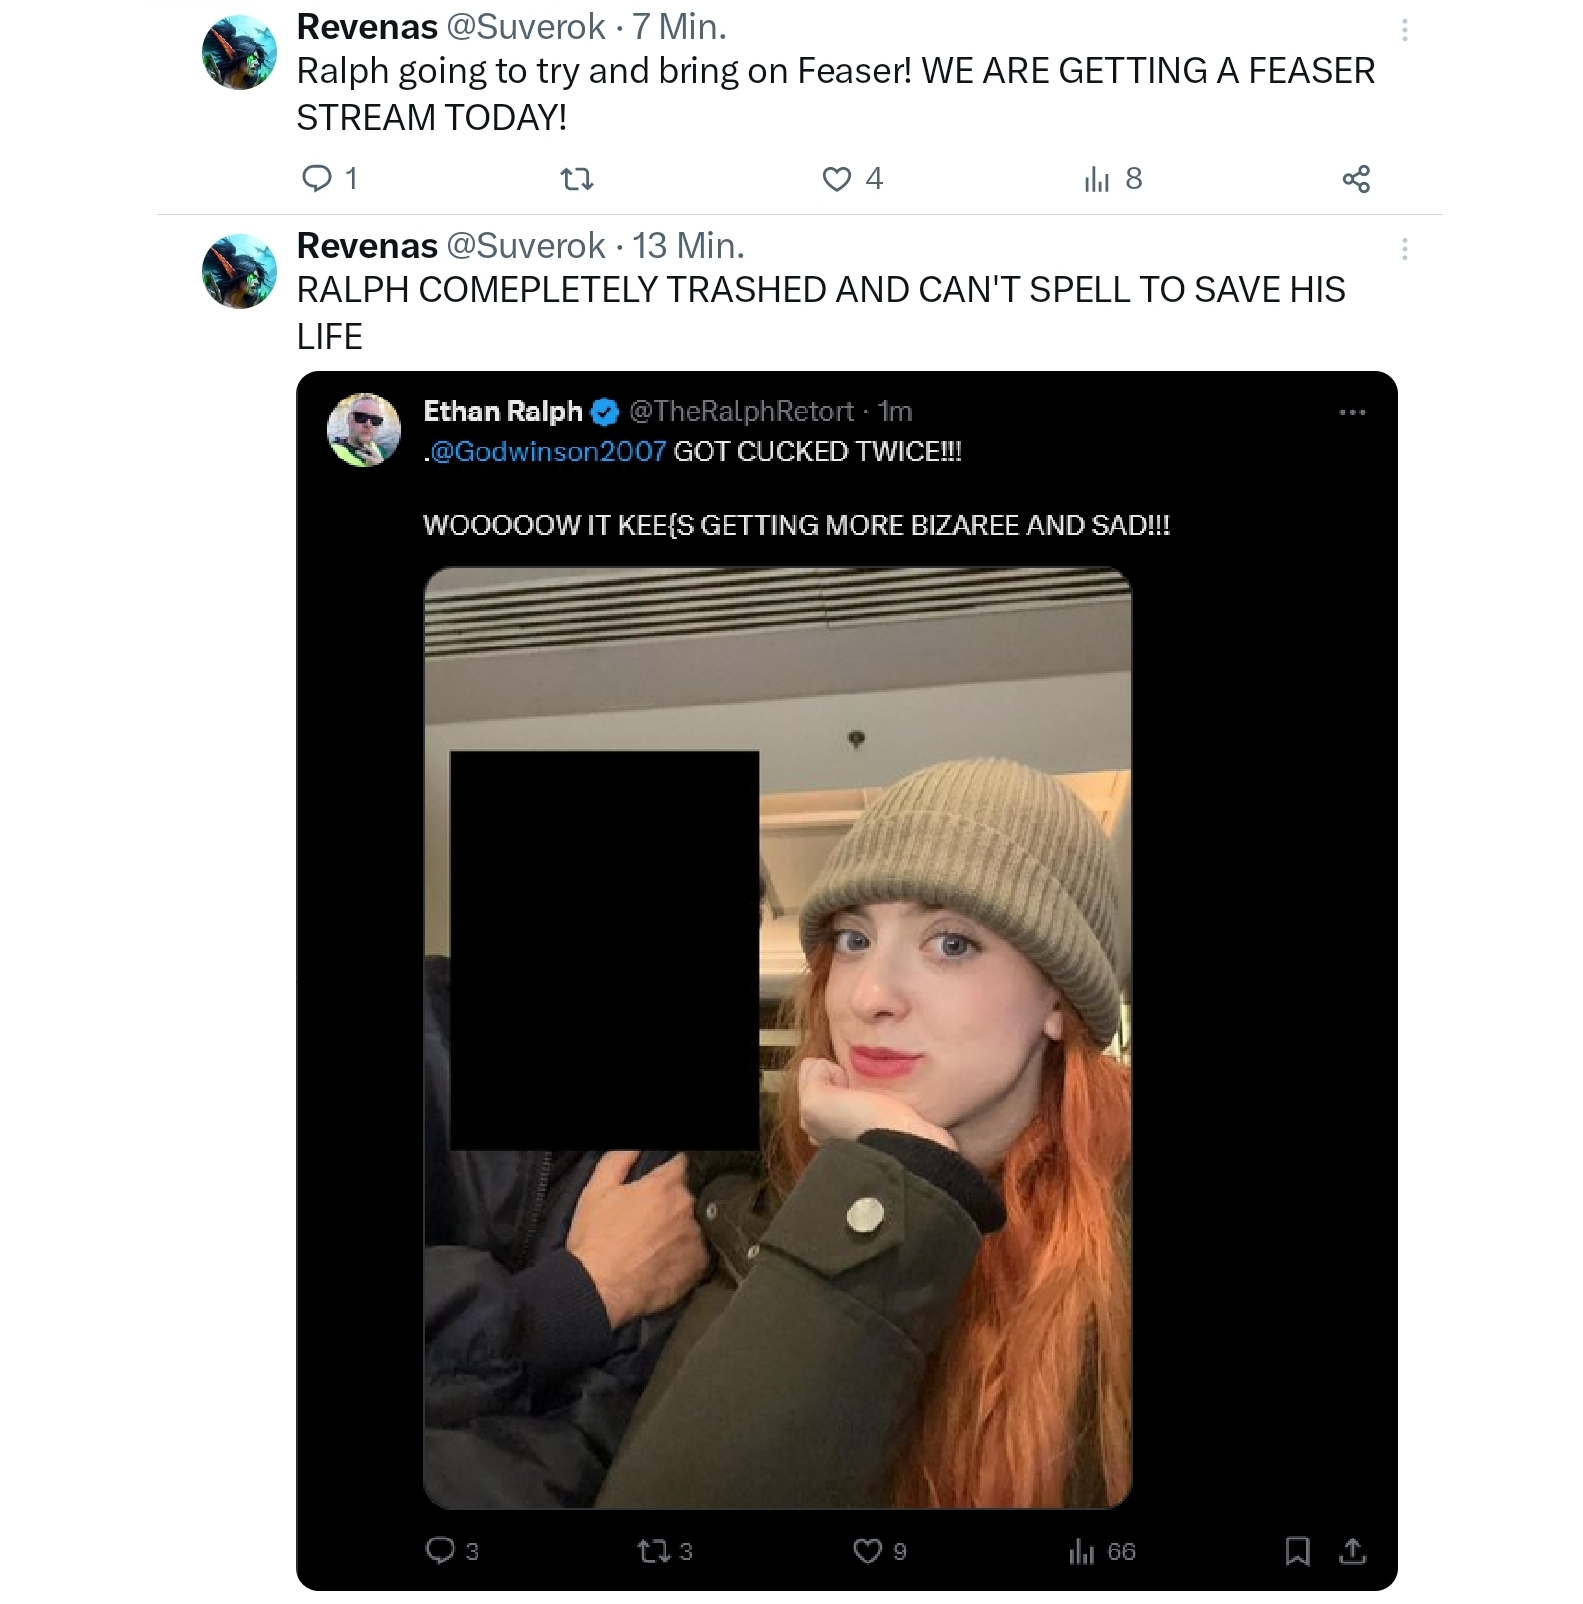Click the views icon showing 66

click(1081, 1550)
